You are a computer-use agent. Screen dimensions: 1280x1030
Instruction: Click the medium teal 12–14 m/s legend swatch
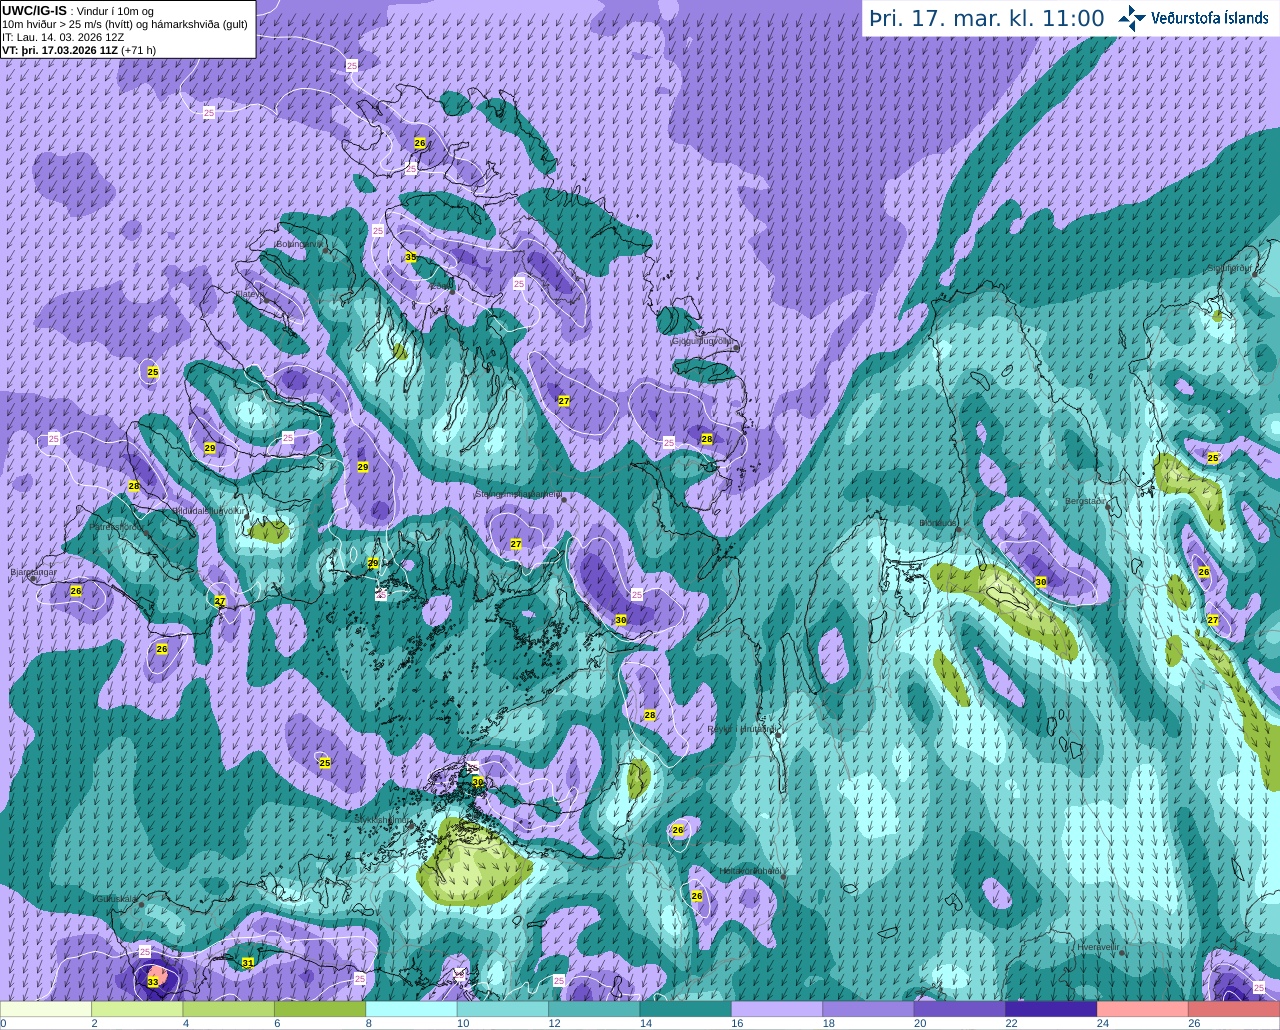pos(595,1009)
